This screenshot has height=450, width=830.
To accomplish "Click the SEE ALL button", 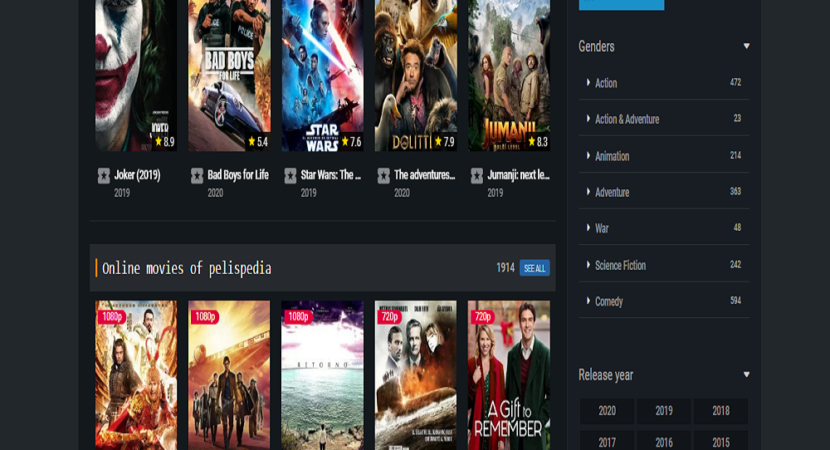I will (x=535, y=268).
